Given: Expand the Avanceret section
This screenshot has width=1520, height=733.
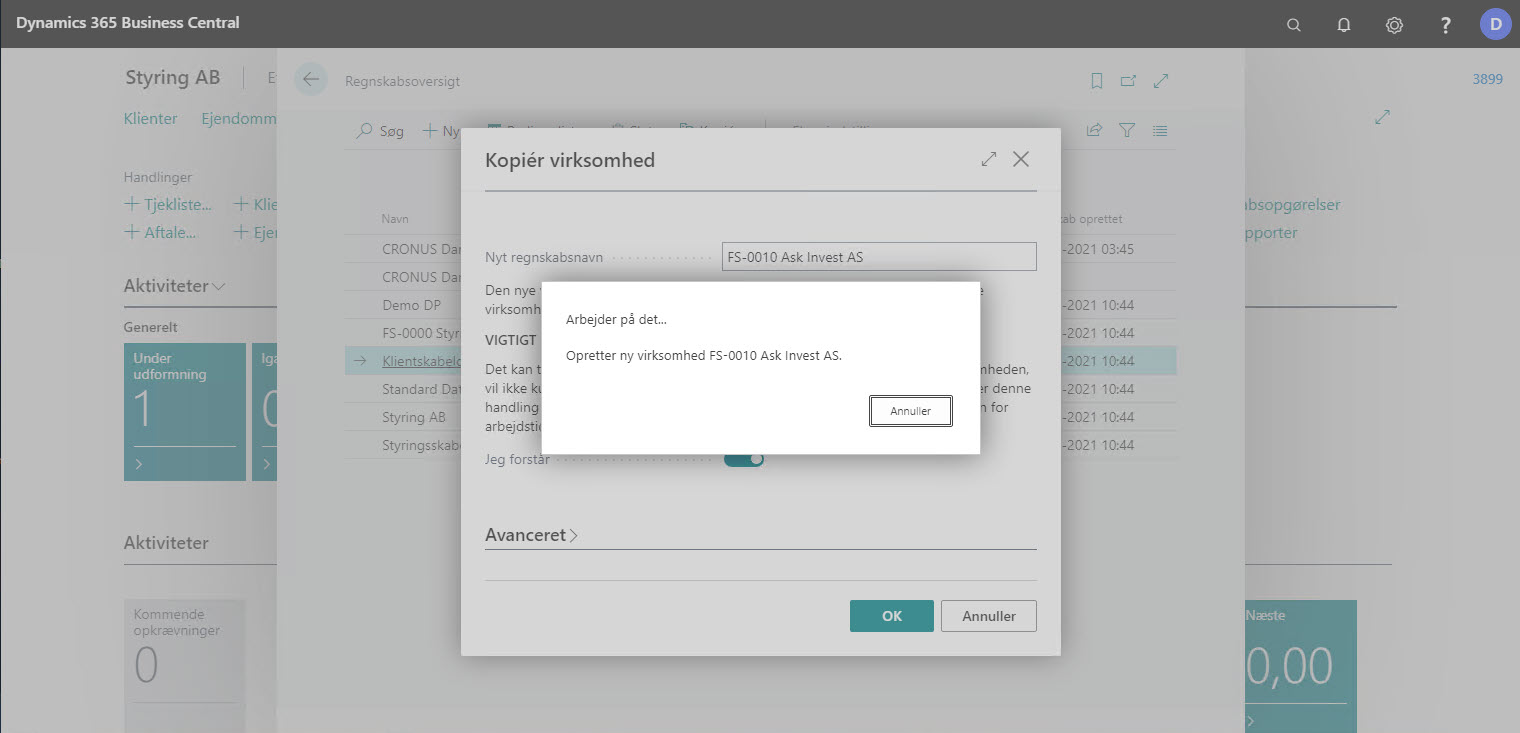Looking at the screenshot, I should [x=531, y=535].
